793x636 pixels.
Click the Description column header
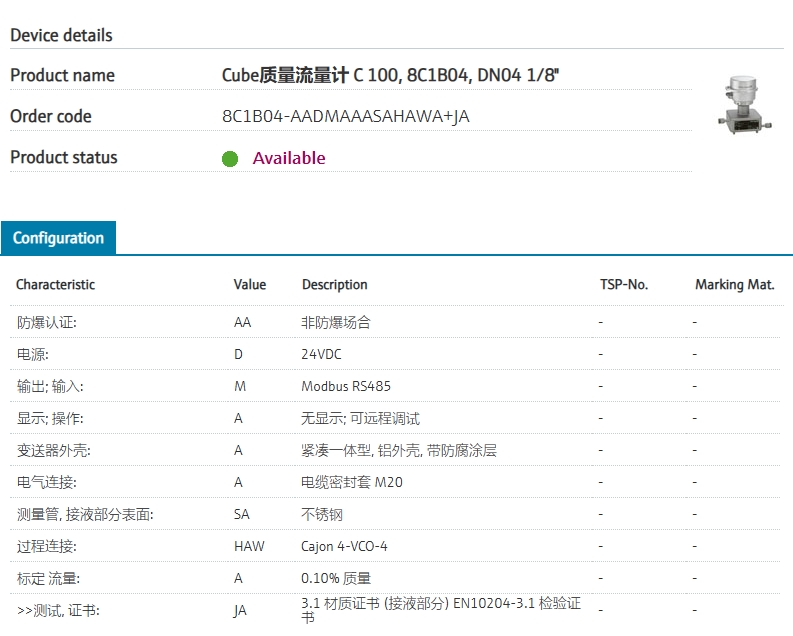[335, 285]
